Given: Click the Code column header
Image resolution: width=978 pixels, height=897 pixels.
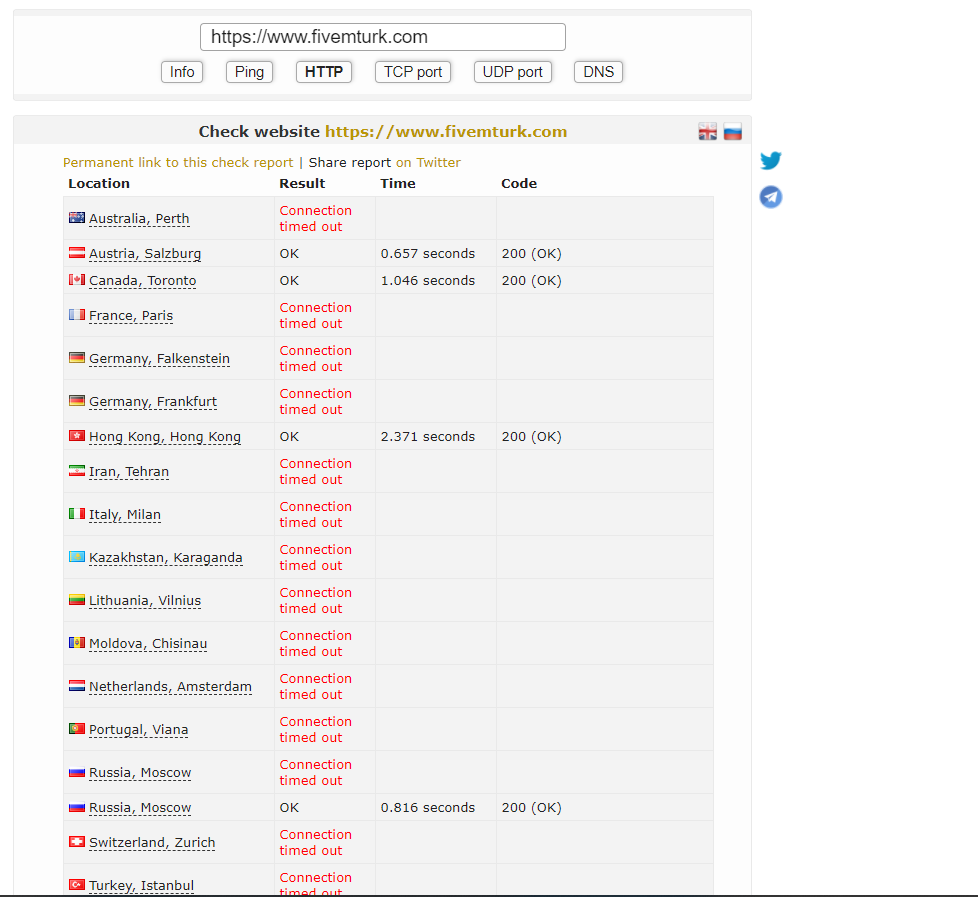Looking at the screenshot, I should tap(519, 183).
